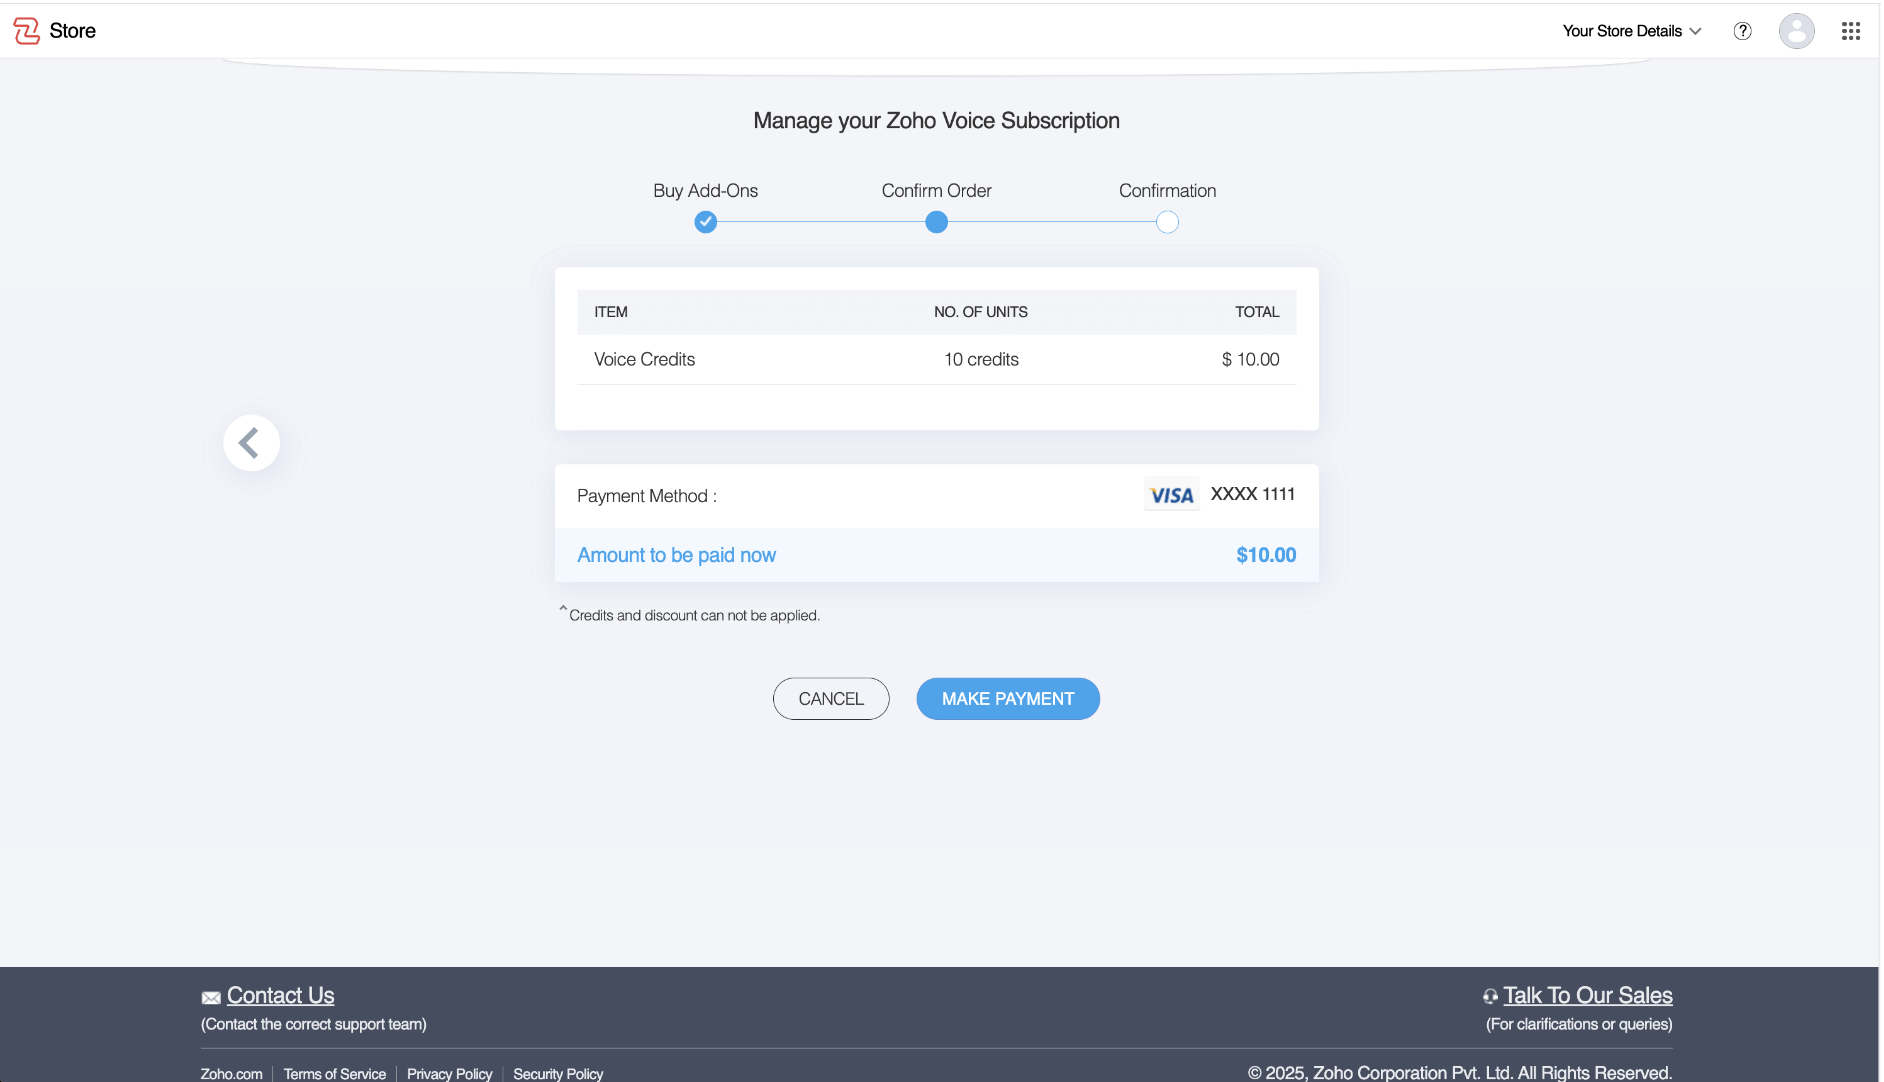Screen dimensions: 1884x1082
Task: Click '(Contact the correct support team)' text
Action: [314, 1024]
